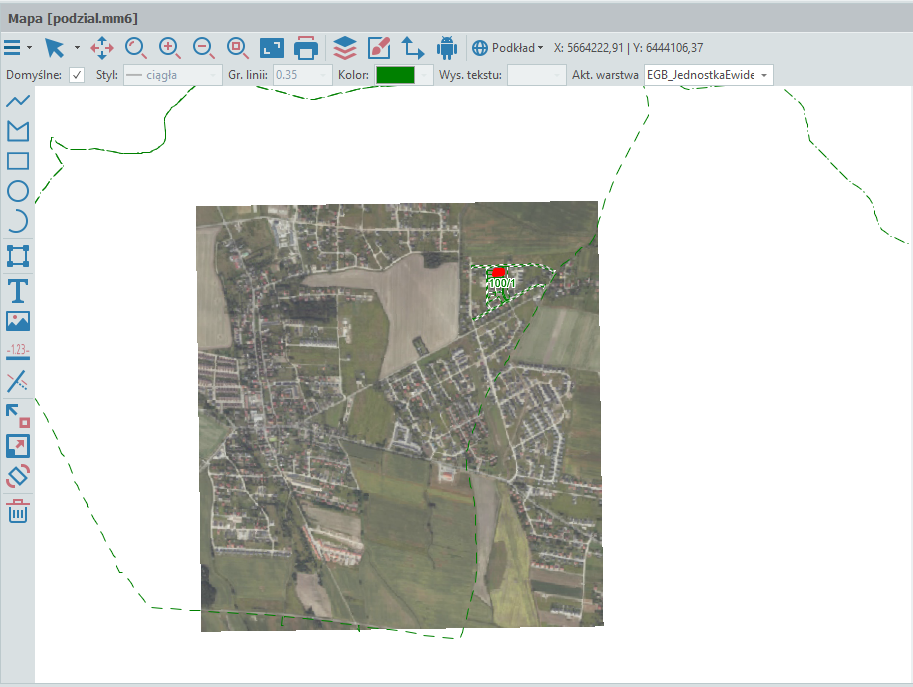Open the Gr. linii thickness dropdown

[302, 76]
